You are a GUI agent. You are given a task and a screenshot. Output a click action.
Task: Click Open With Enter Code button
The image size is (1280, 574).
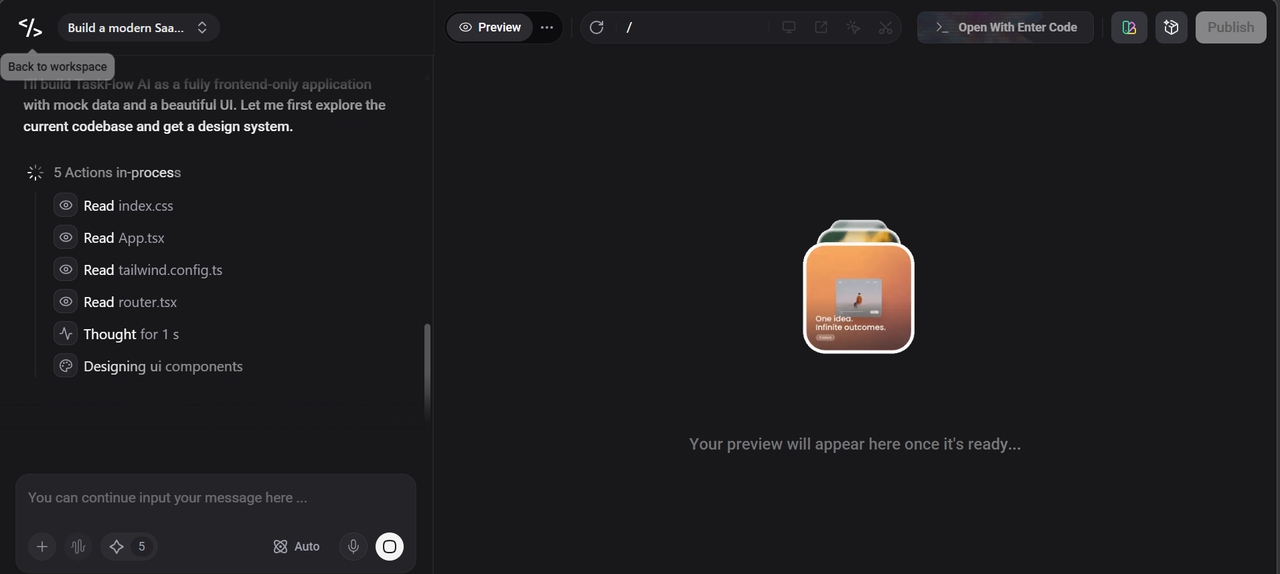[1005, 27]
